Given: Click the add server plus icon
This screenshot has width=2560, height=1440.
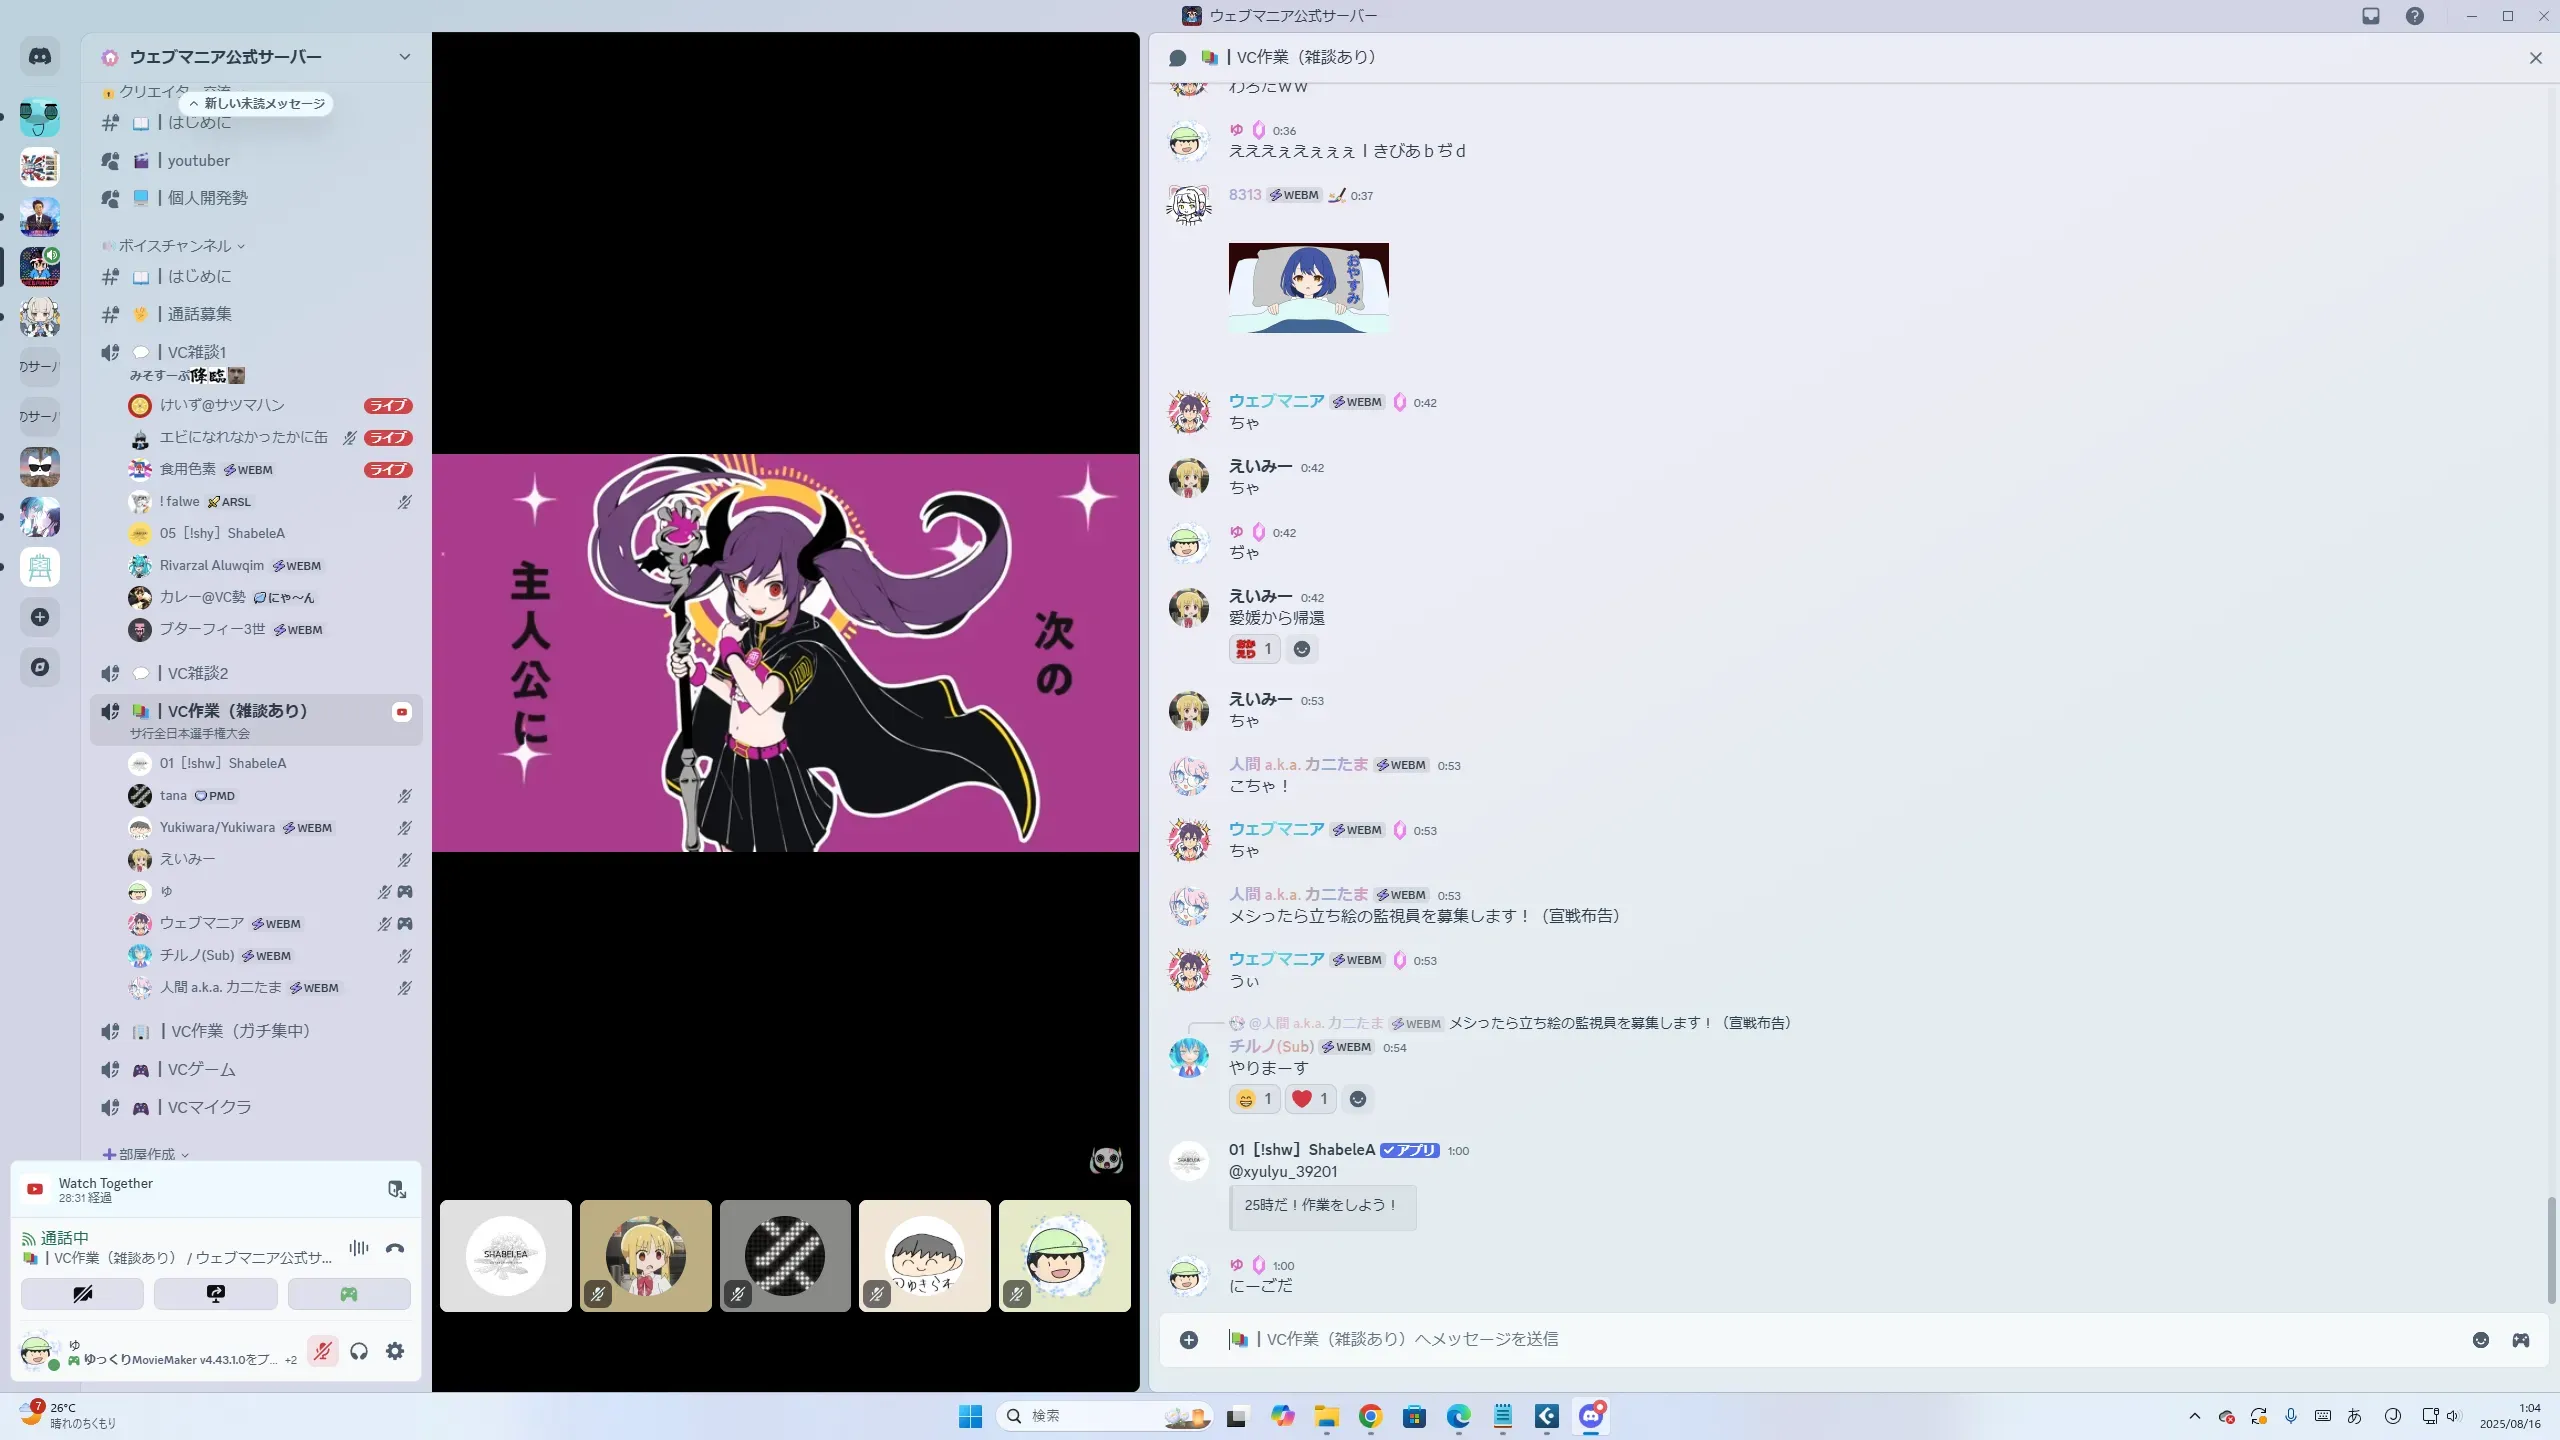Looking at the screenshot, I should click(x=40, y=617).
